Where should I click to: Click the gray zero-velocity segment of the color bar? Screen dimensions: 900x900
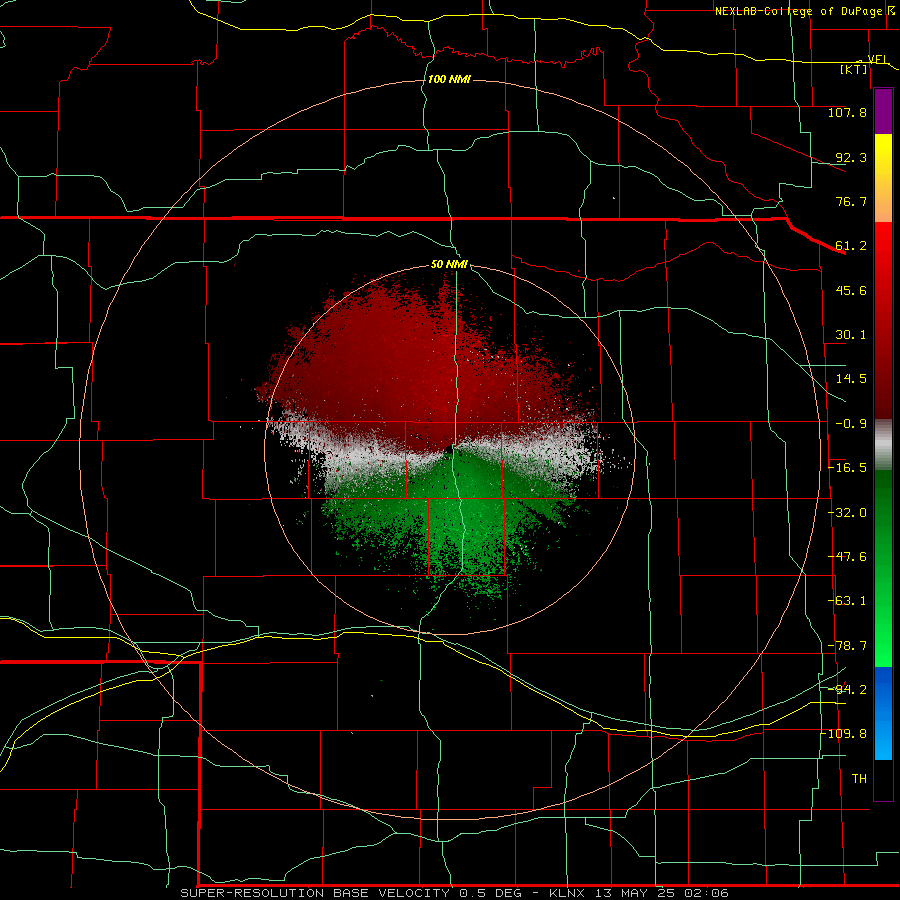pyautogui.click(x=883, y=445)
